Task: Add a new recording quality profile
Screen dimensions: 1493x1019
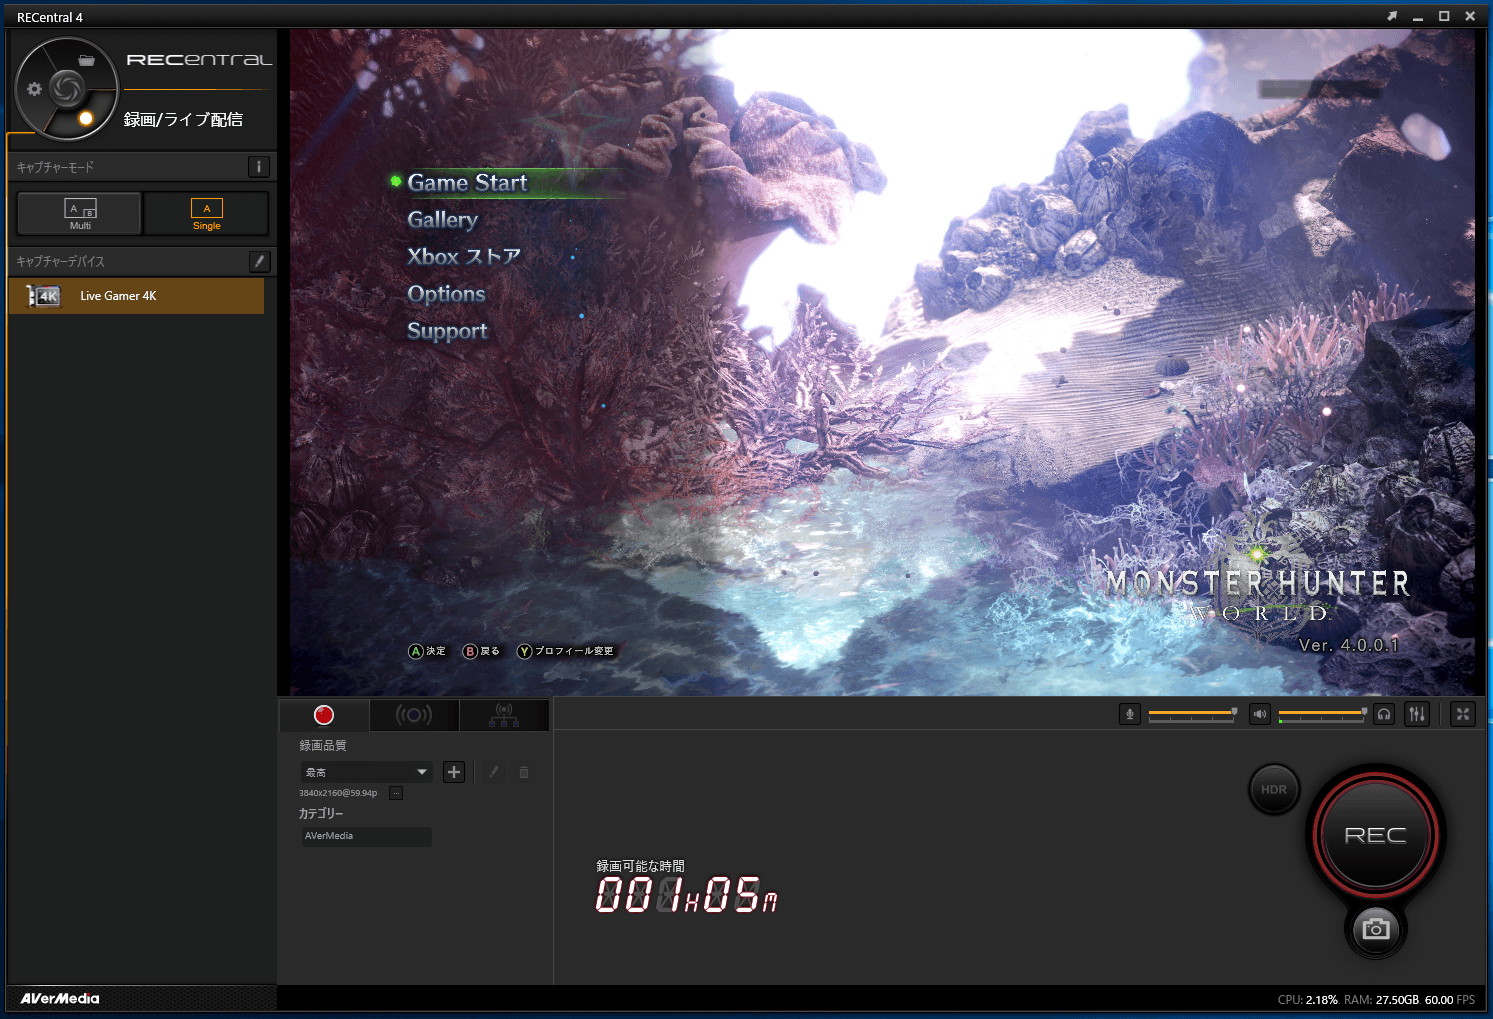Action: click(454, 772)
